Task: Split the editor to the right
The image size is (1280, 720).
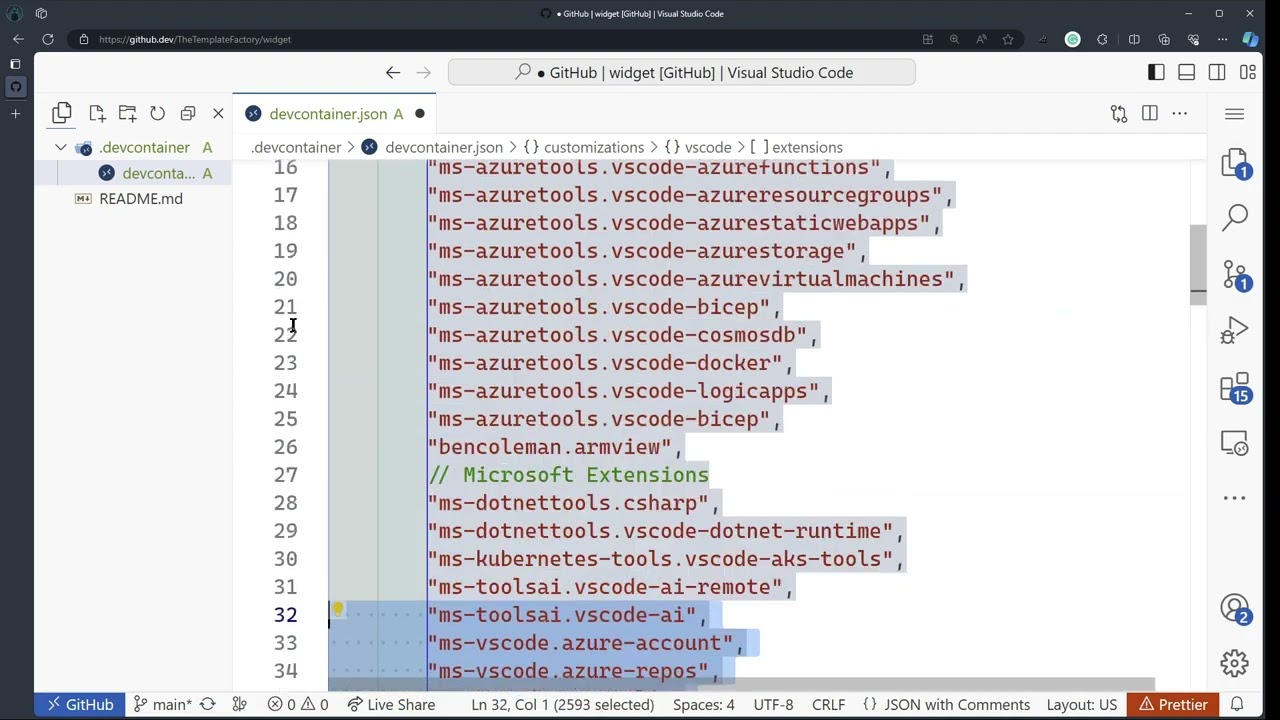Action: (x=1149, y=114)
